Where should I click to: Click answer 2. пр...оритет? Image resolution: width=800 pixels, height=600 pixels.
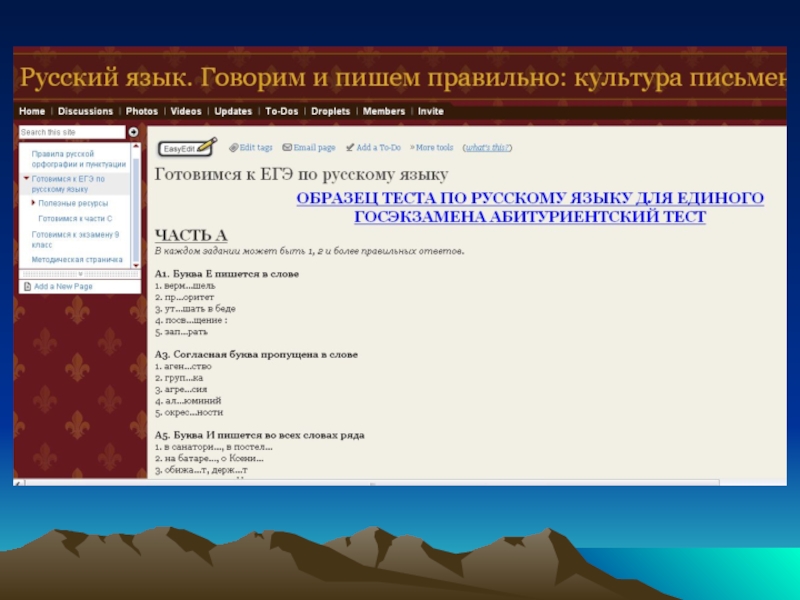click(184, 297)
